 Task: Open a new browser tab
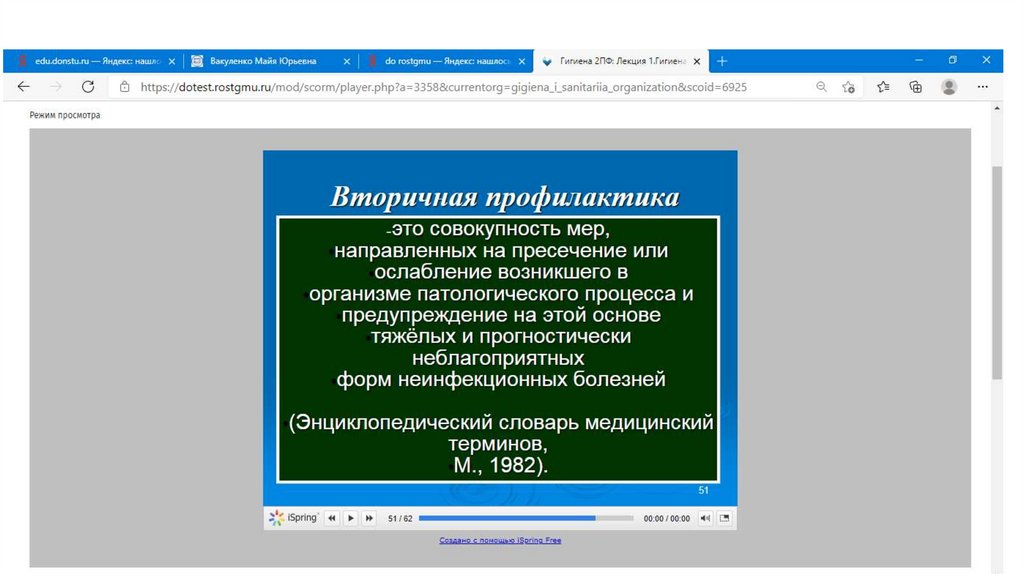[722, 61]
